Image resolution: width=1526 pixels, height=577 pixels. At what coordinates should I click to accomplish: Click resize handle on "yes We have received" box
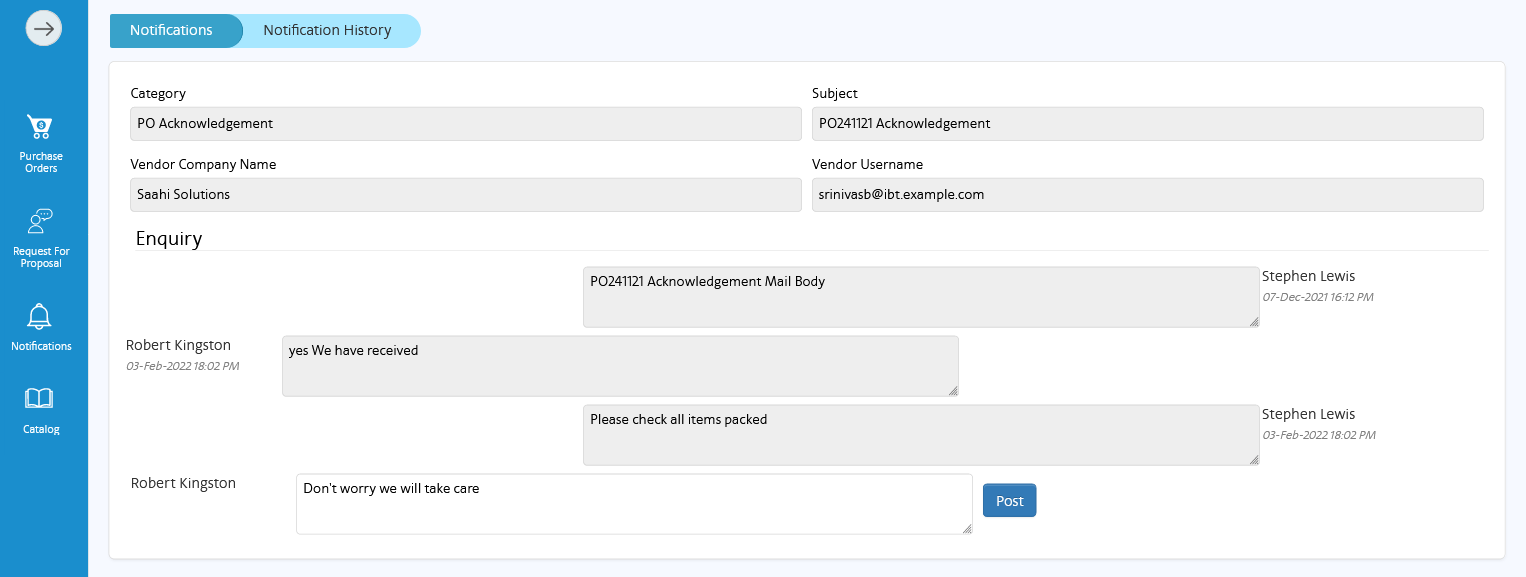[952, 390]
